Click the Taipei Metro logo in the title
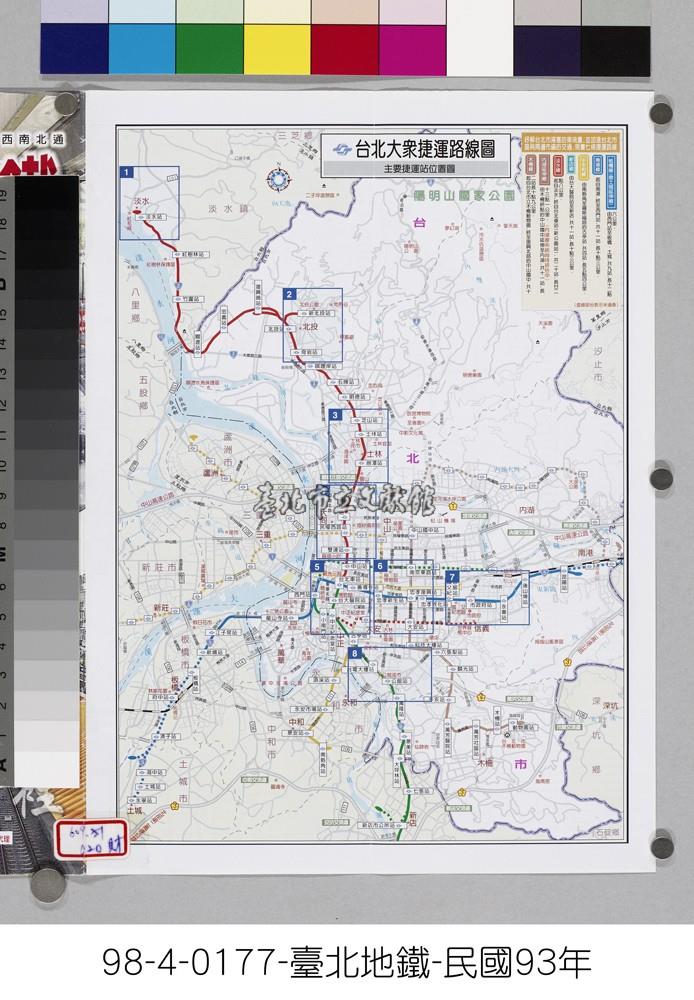This screenshot has height=1000, width=694. [x=342, y=147]
